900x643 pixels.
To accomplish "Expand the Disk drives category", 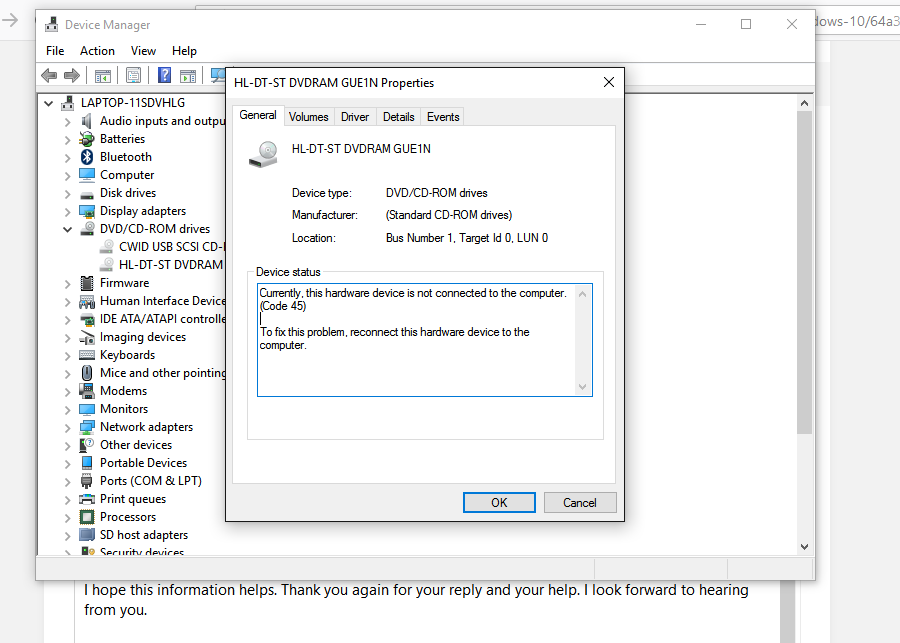I will click(67, 193).
